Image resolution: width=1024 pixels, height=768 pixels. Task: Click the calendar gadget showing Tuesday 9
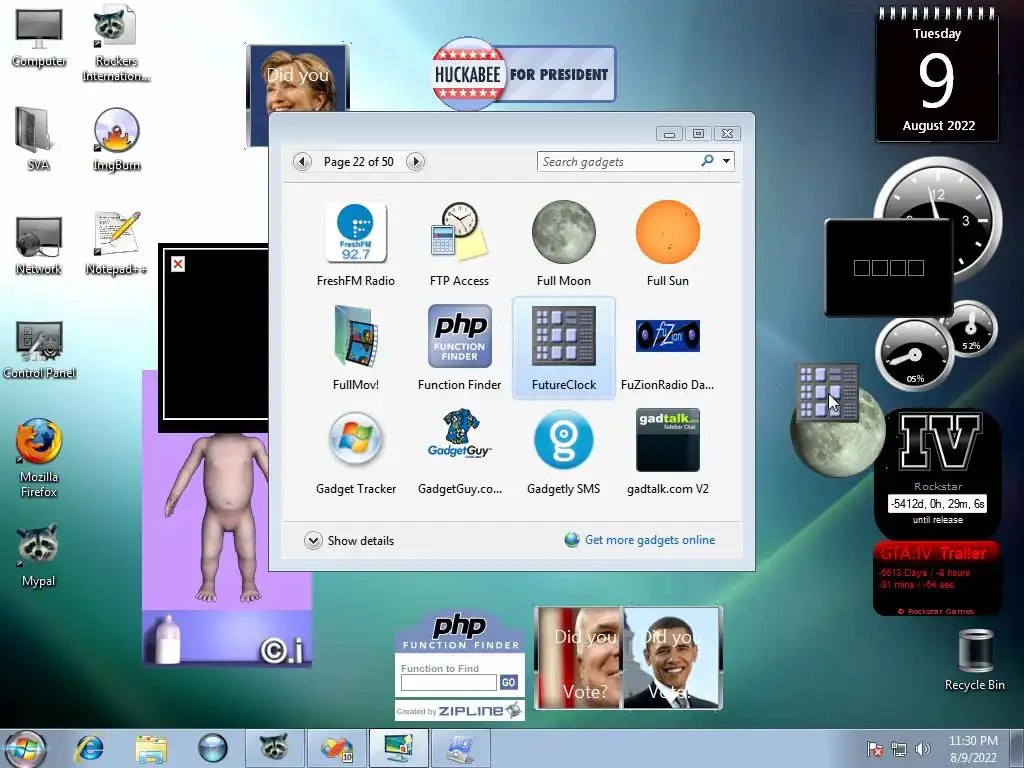point(937,75)
